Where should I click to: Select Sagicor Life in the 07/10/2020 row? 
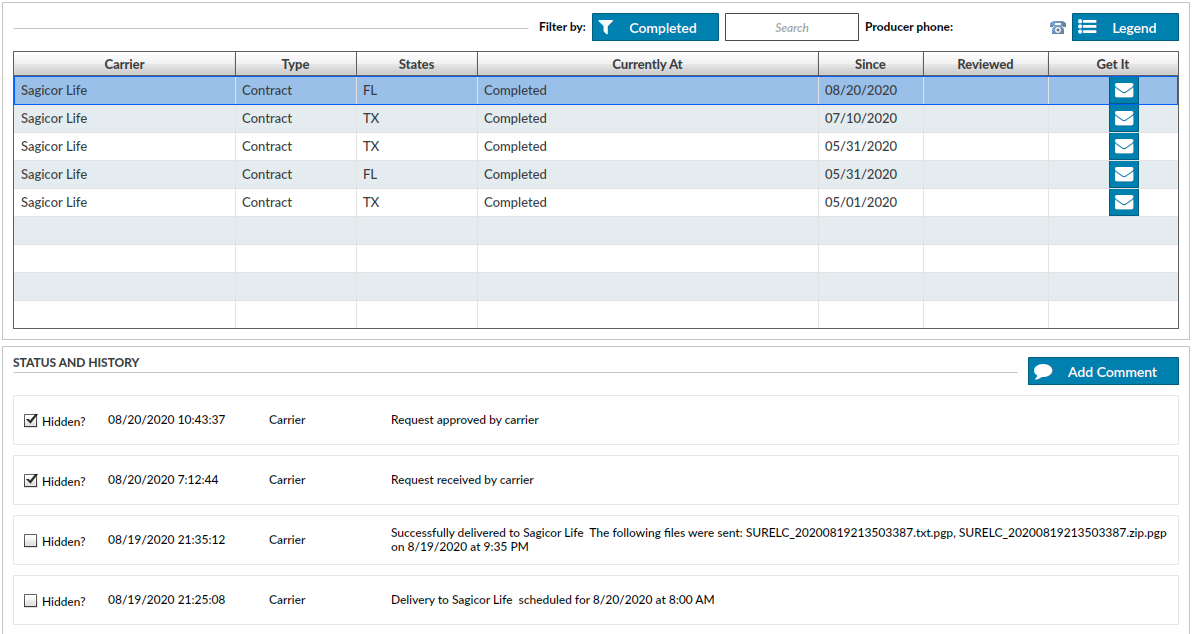[54, 119]
